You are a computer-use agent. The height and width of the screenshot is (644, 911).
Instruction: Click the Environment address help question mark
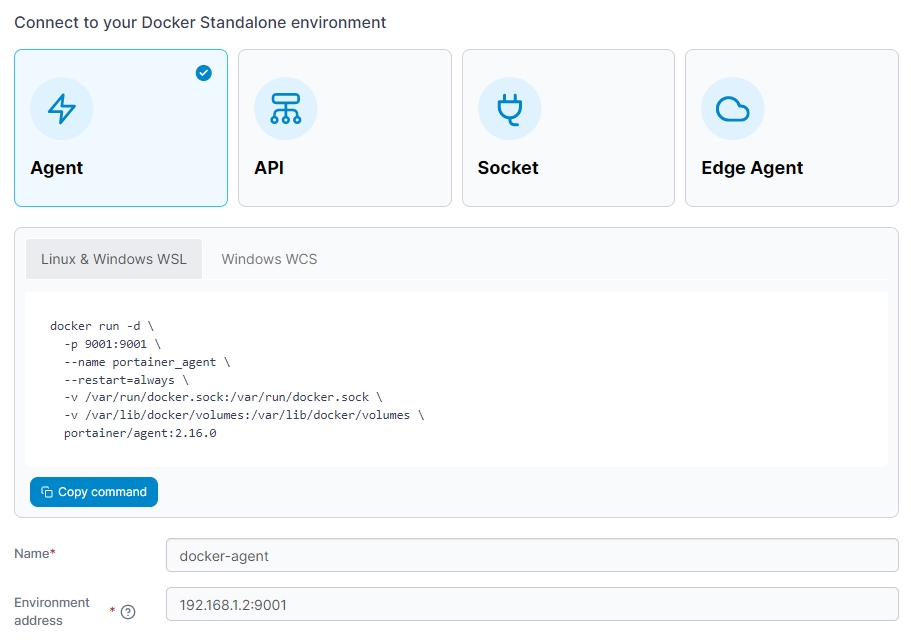pyautogui.click(x=128, y=612)
